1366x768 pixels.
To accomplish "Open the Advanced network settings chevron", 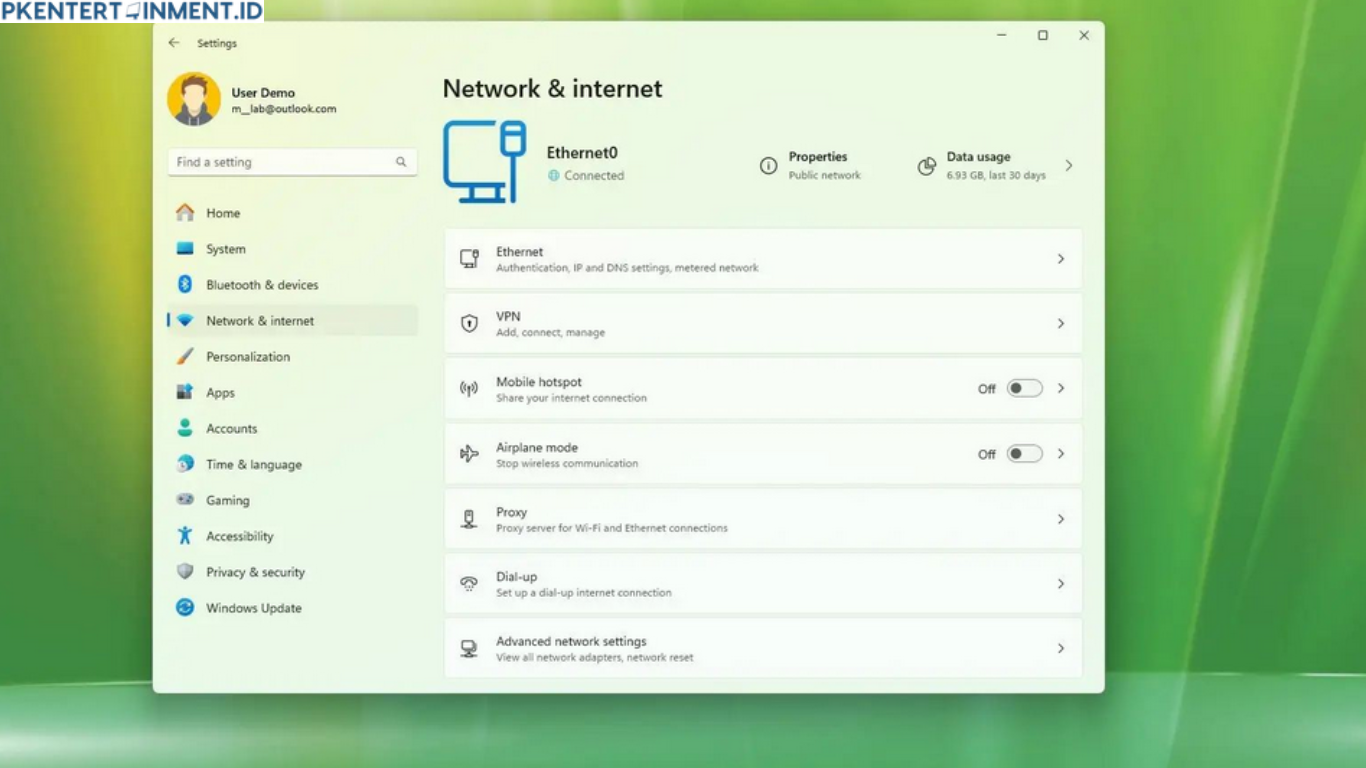I will click(x=1061, y=649).
